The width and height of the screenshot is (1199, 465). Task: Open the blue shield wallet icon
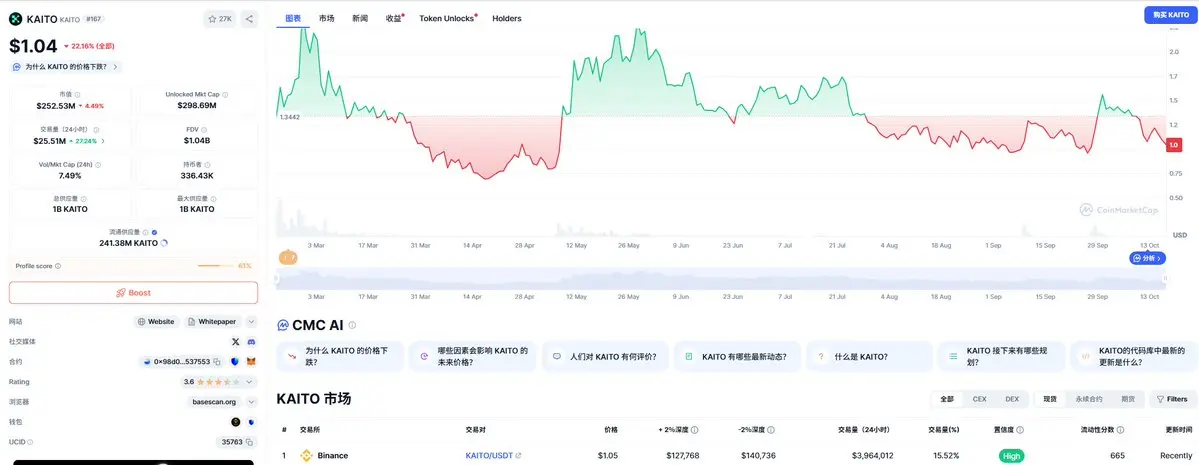click(252, 422)
